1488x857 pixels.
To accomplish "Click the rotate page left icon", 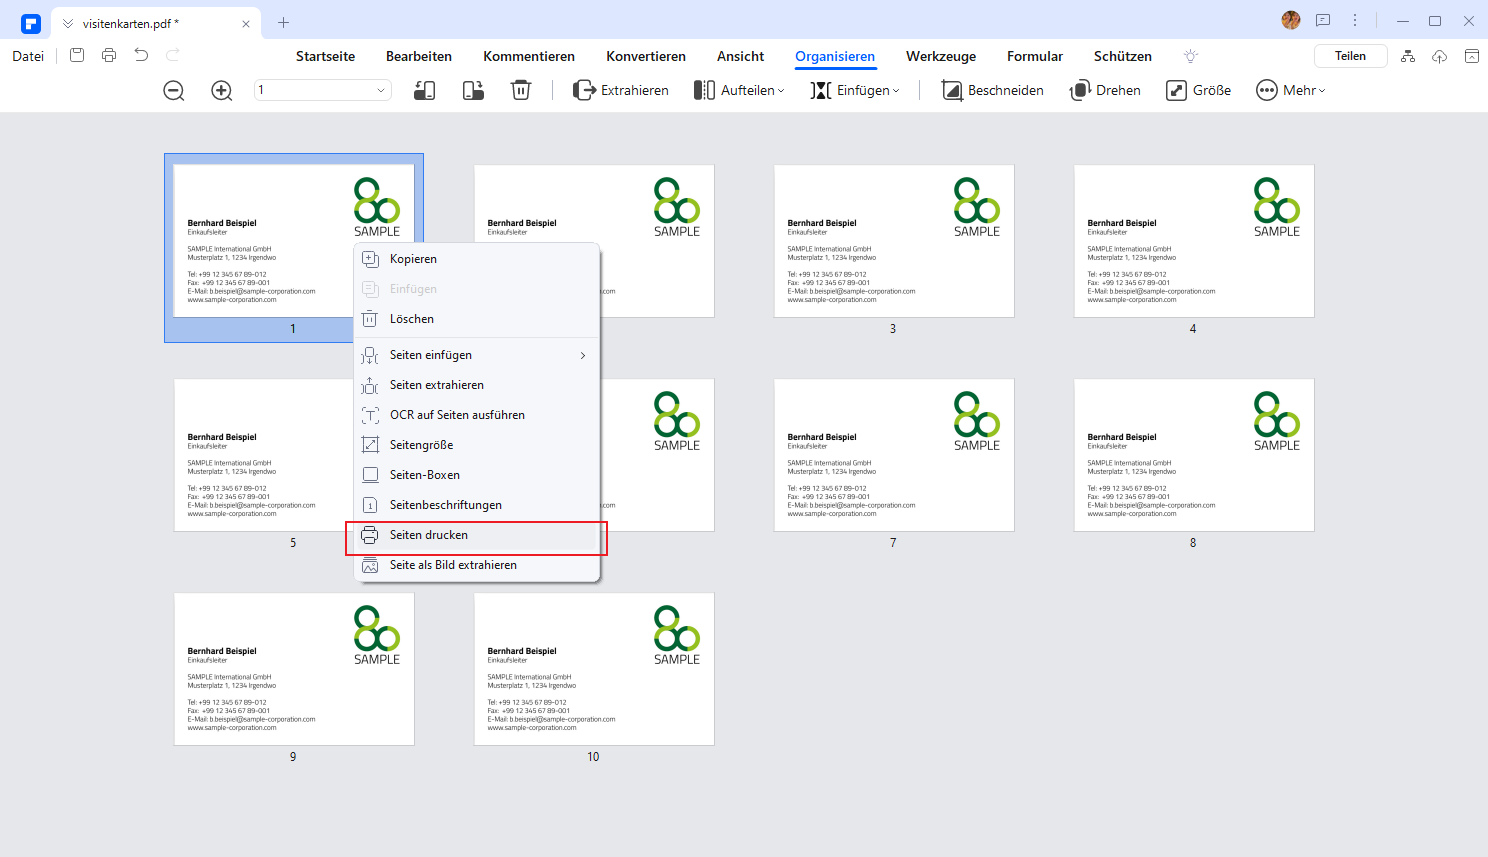I will [424, 91].
